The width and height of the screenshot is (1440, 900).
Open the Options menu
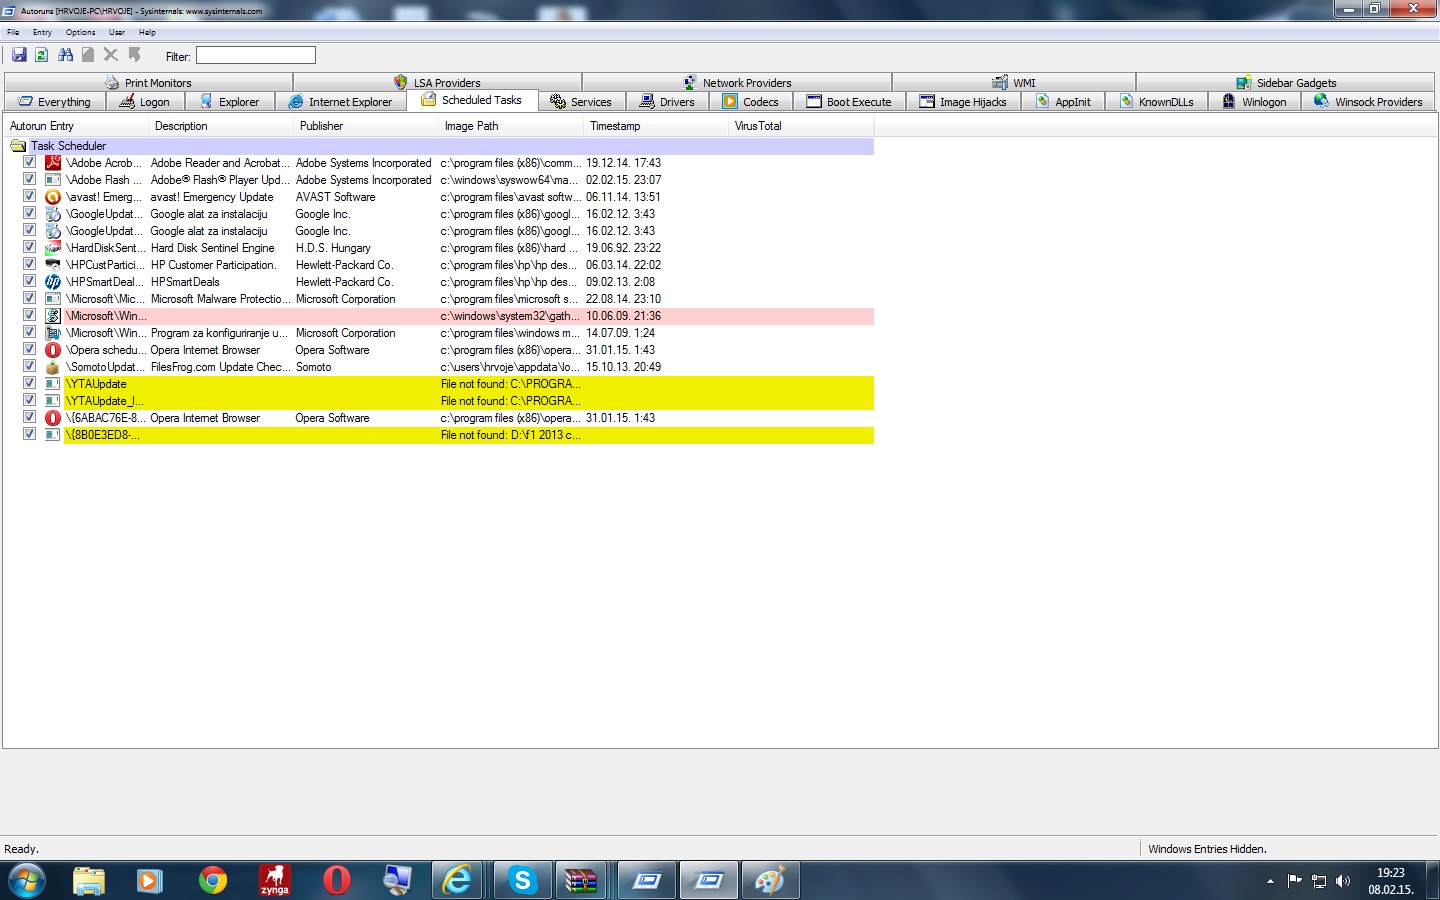81,32
